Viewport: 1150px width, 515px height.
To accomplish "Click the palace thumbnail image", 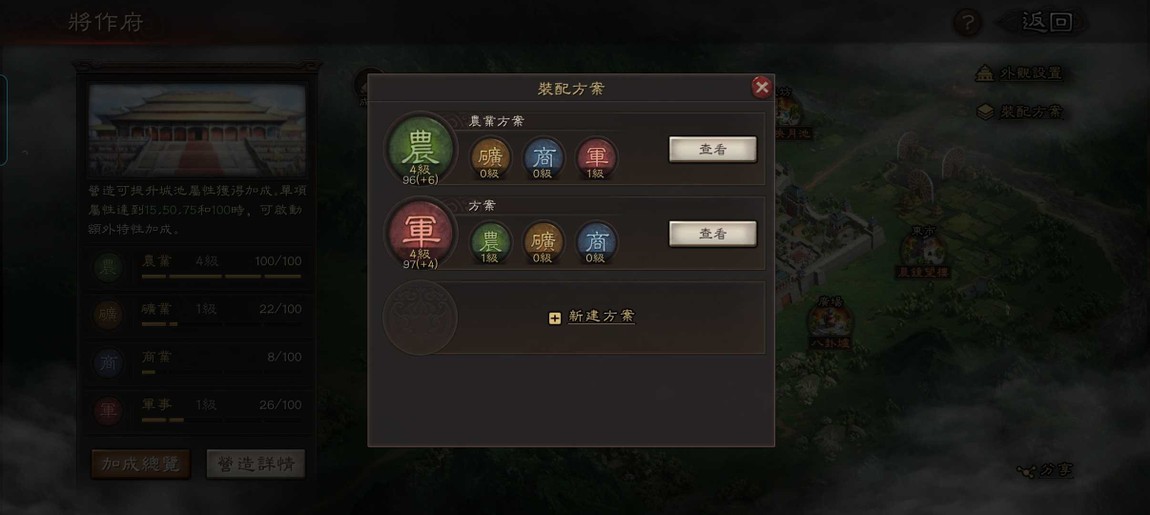I will pyautogui.click(x=197, y=131).
